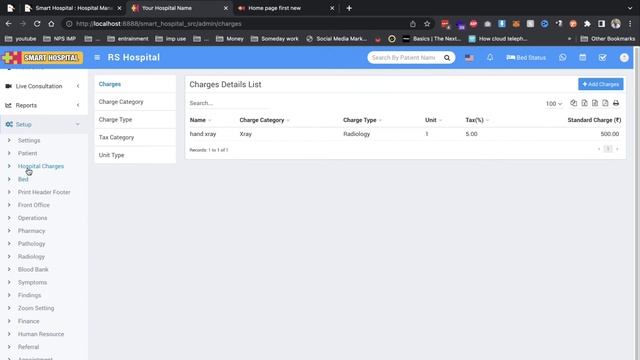The image size is (640, 360).
Task: Open the Chrome profile avatar
Action: [616, 24]
